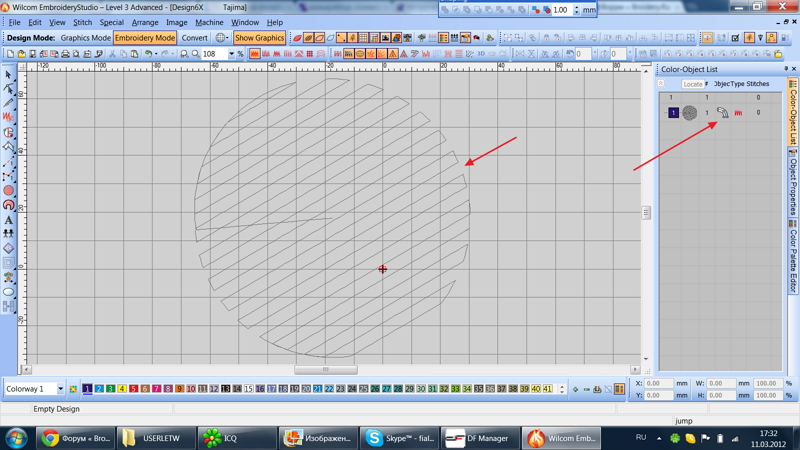This screenshot has width=800, height=450.
Task: Click the needle icon in Color-Object List
Action: [722, 113]
